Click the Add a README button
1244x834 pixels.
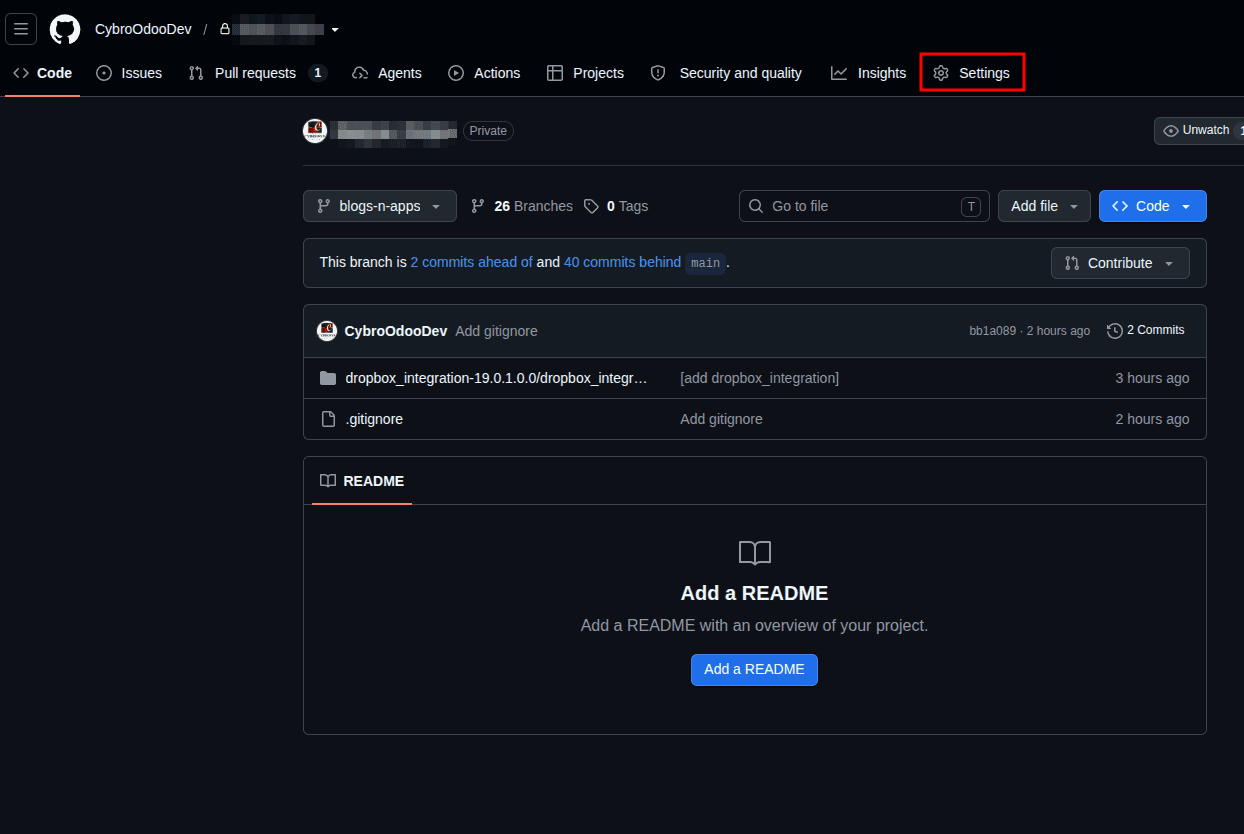coord(754,669)
